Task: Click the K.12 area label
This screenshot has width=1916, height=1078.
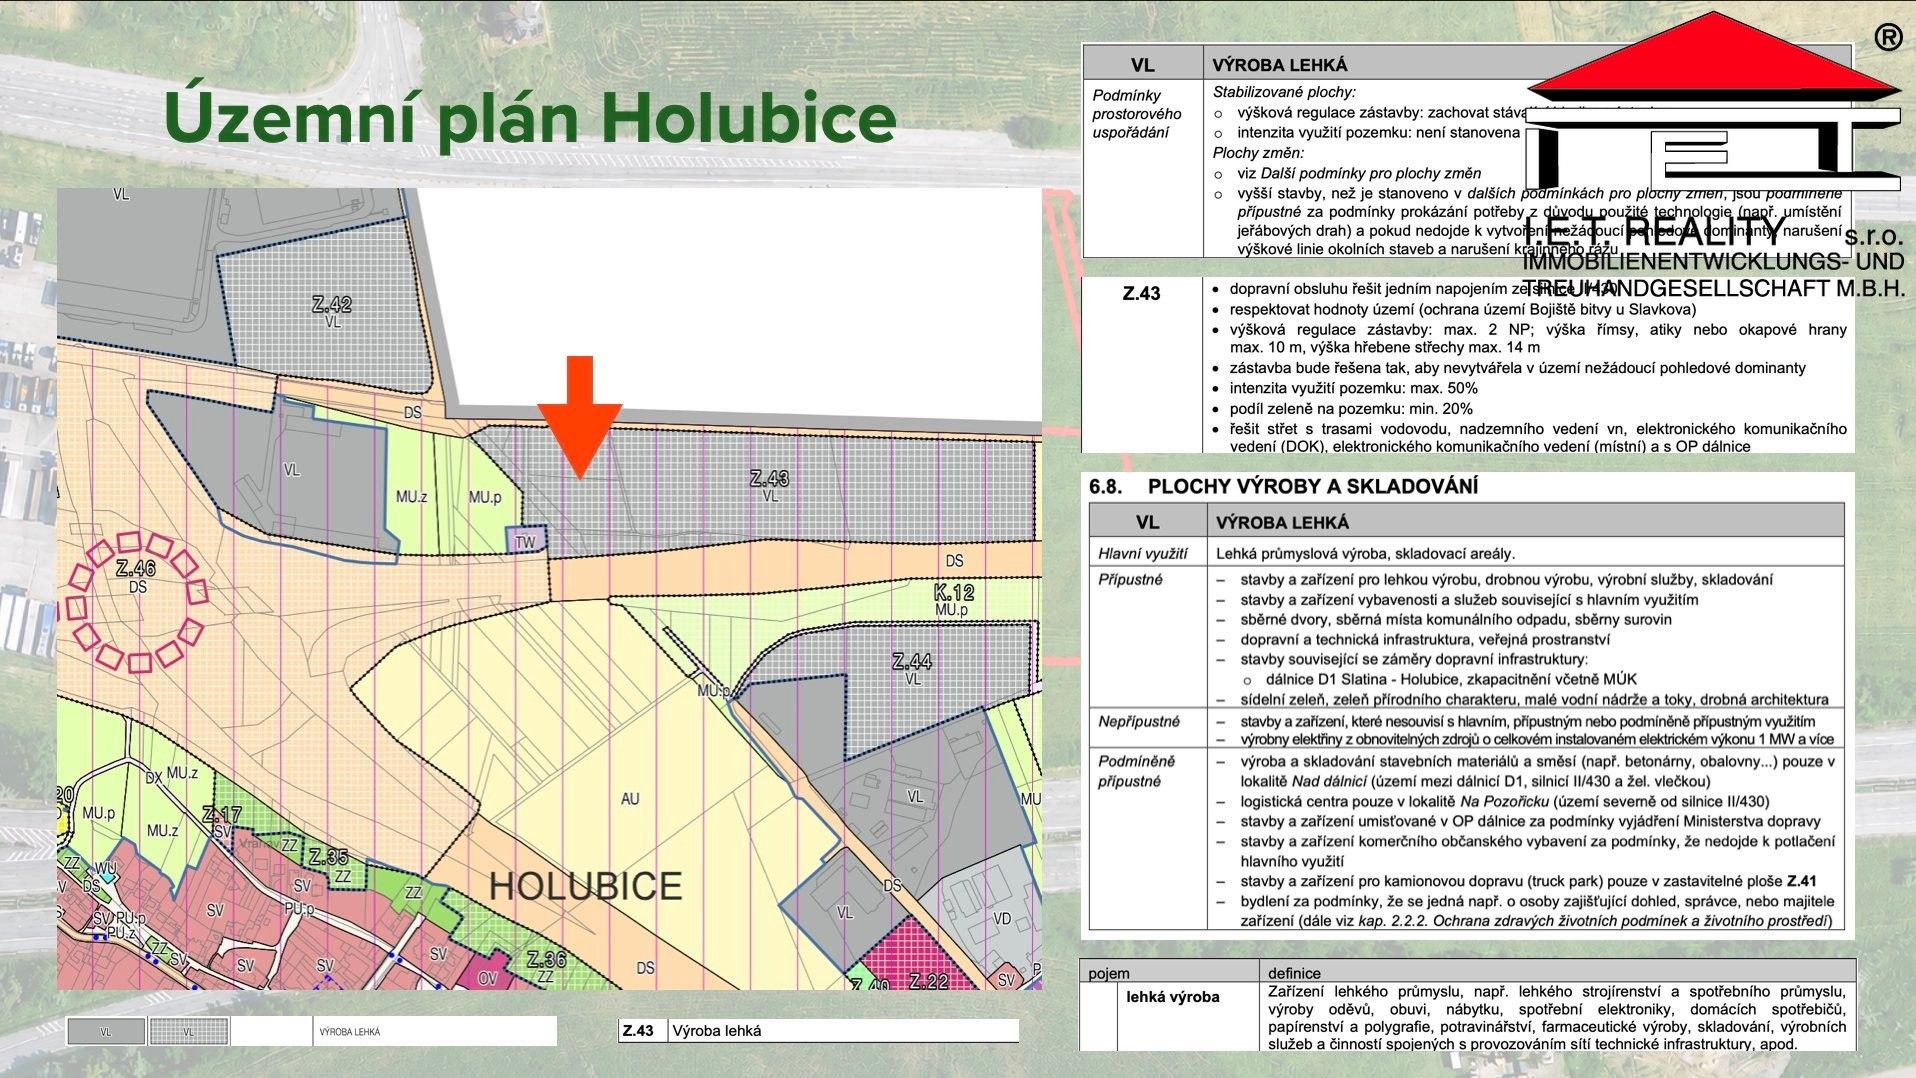Action: [953, 592]
